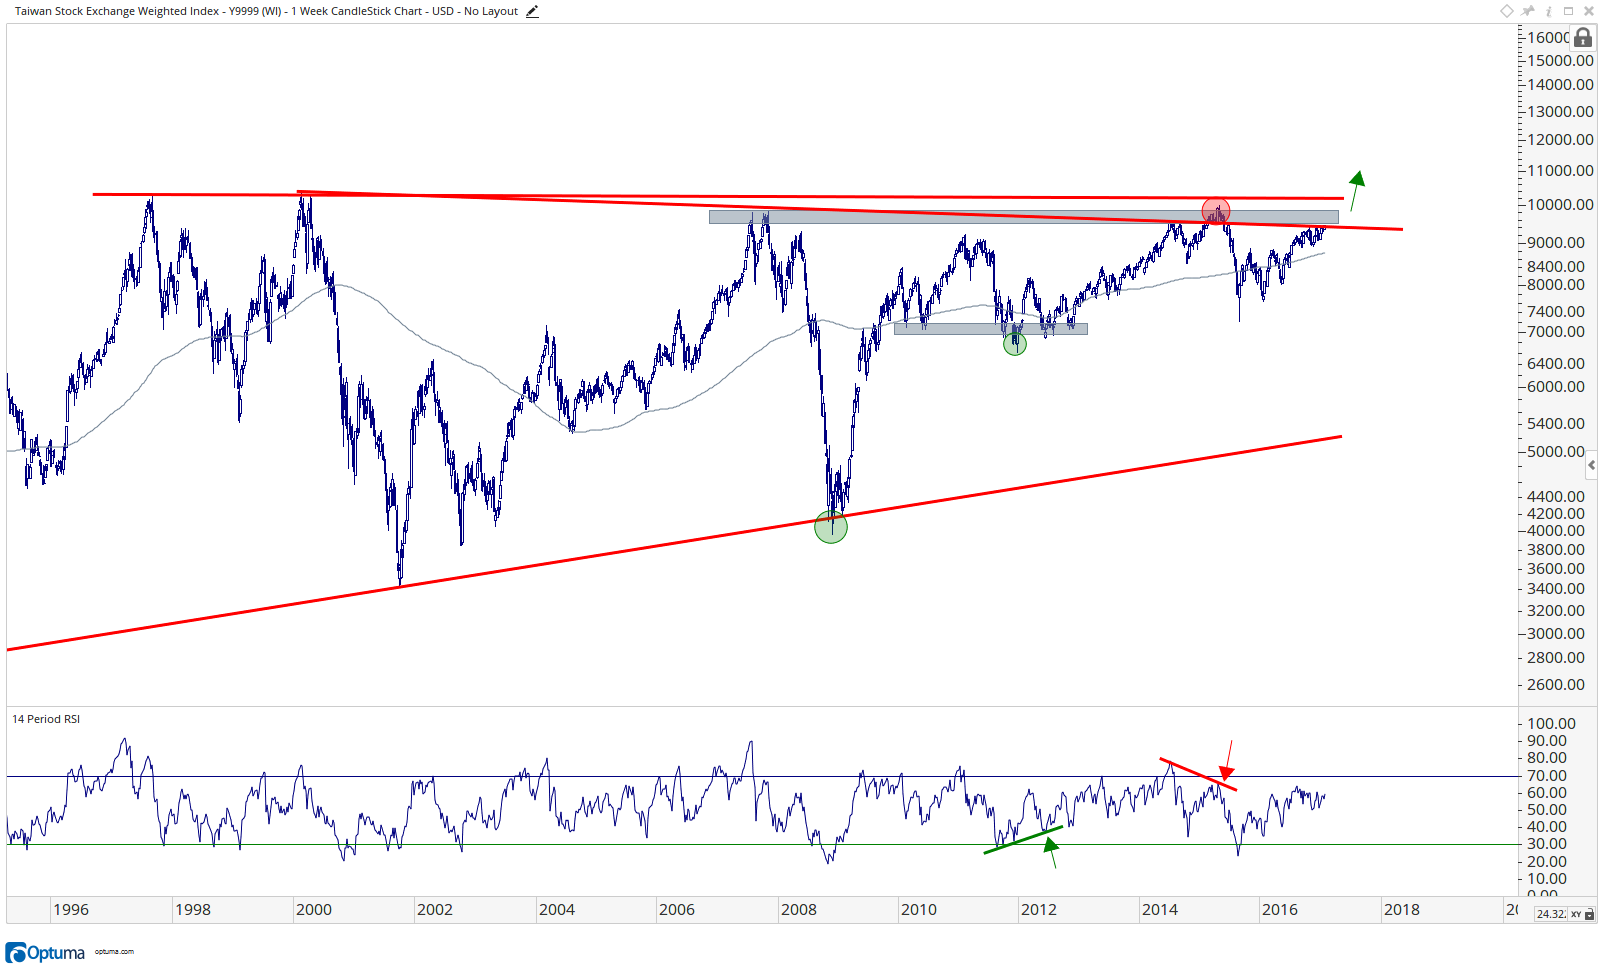Click the 2012 date axis label
The width and height of the screenshot is (1620, 967).
1039,909
